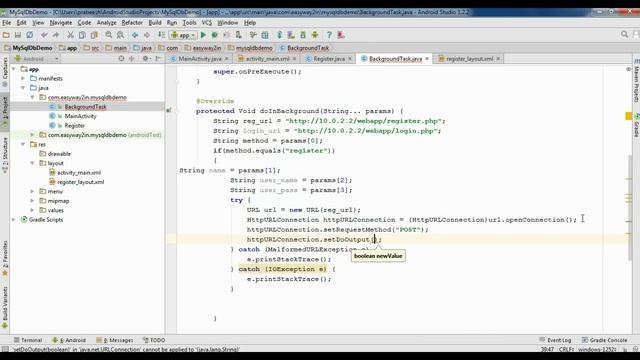The width and height of the screenshot is (640, 360).
Task: Click the Paste toolbar icon
Action: [x=94, y=35]
